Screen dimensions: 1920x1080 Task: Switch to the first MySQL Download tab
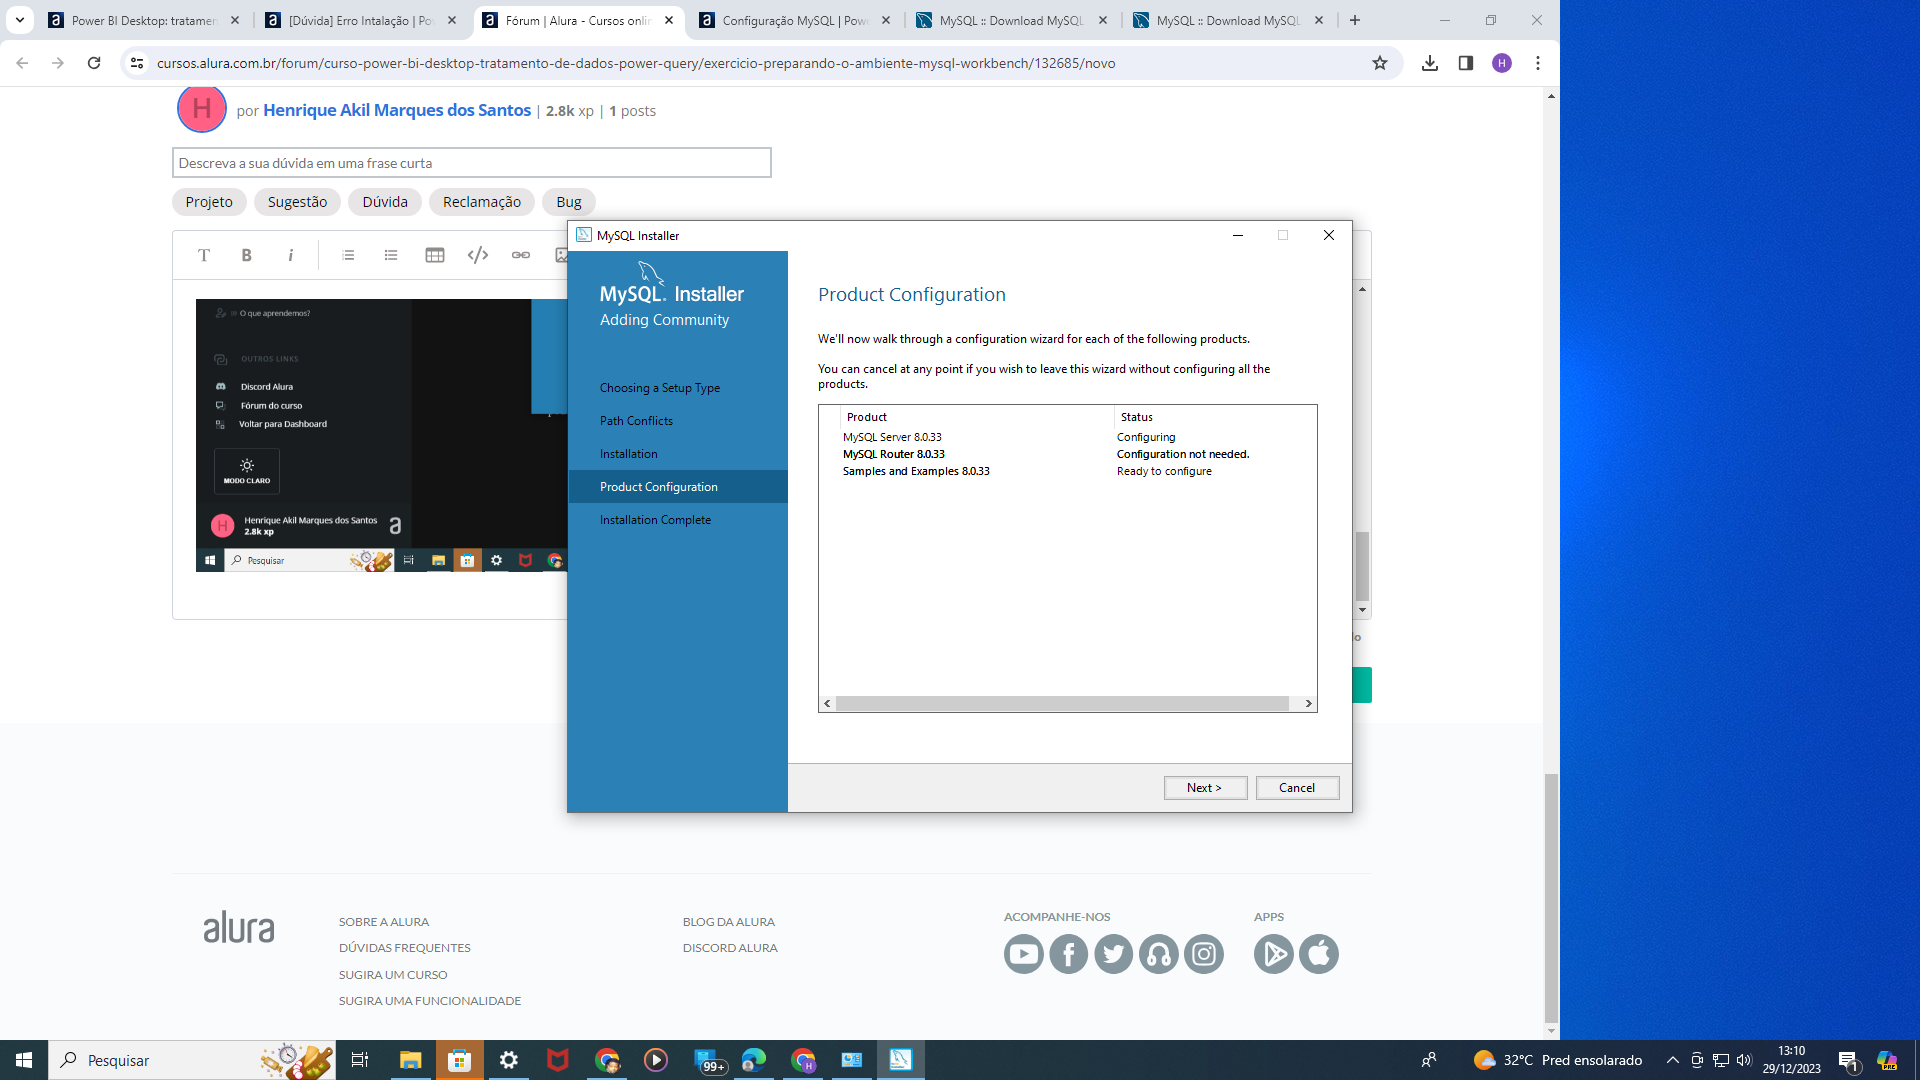coord(1012,20)
